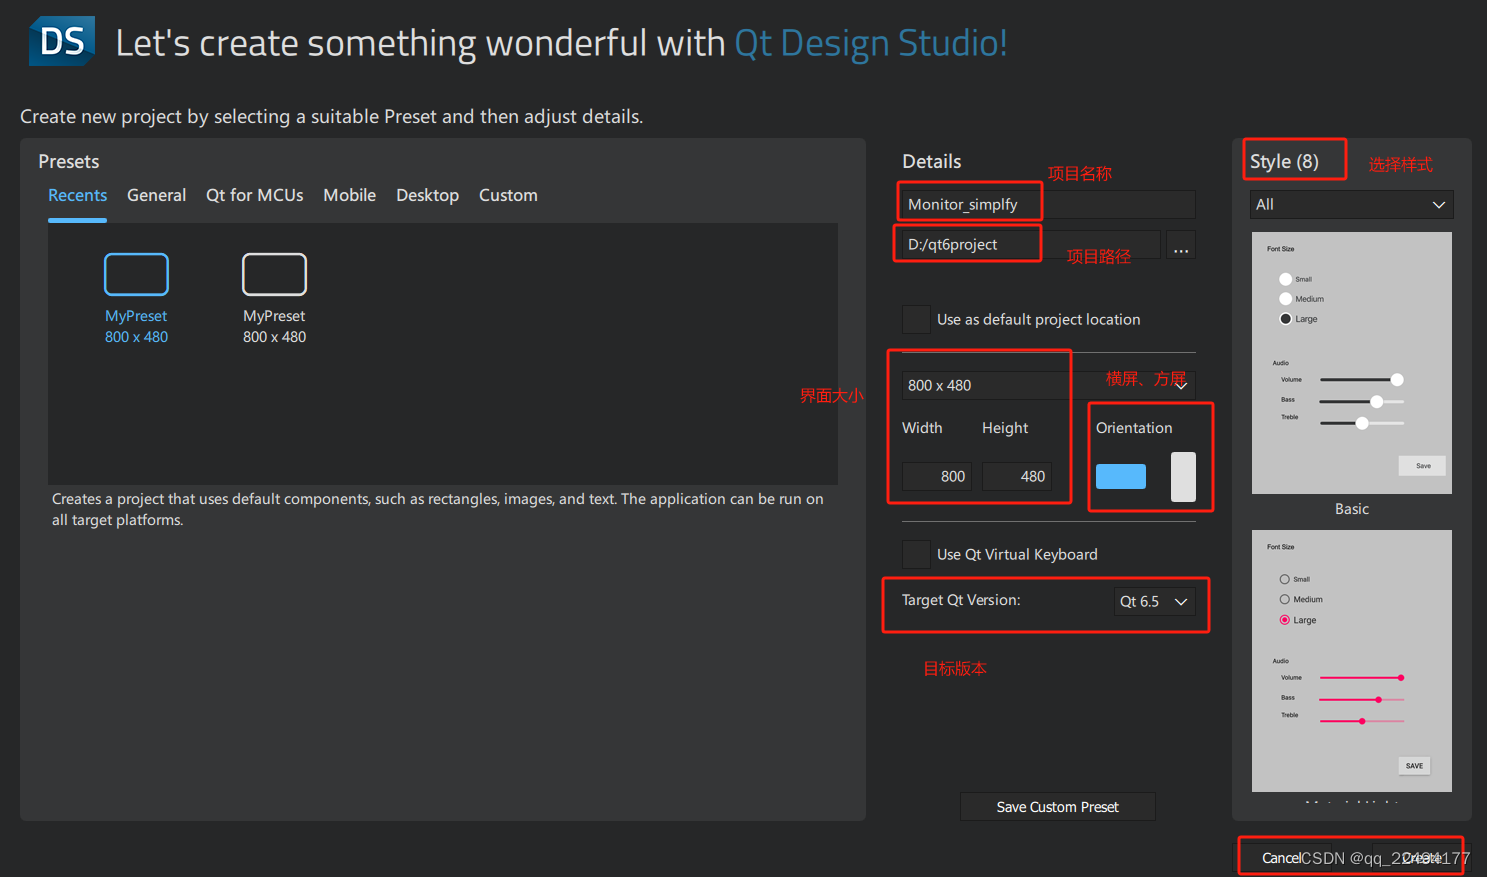This screenshot has height=877, width=1487.
Task: Select the Basic style thumbnail
Action: pos(1352,363)
